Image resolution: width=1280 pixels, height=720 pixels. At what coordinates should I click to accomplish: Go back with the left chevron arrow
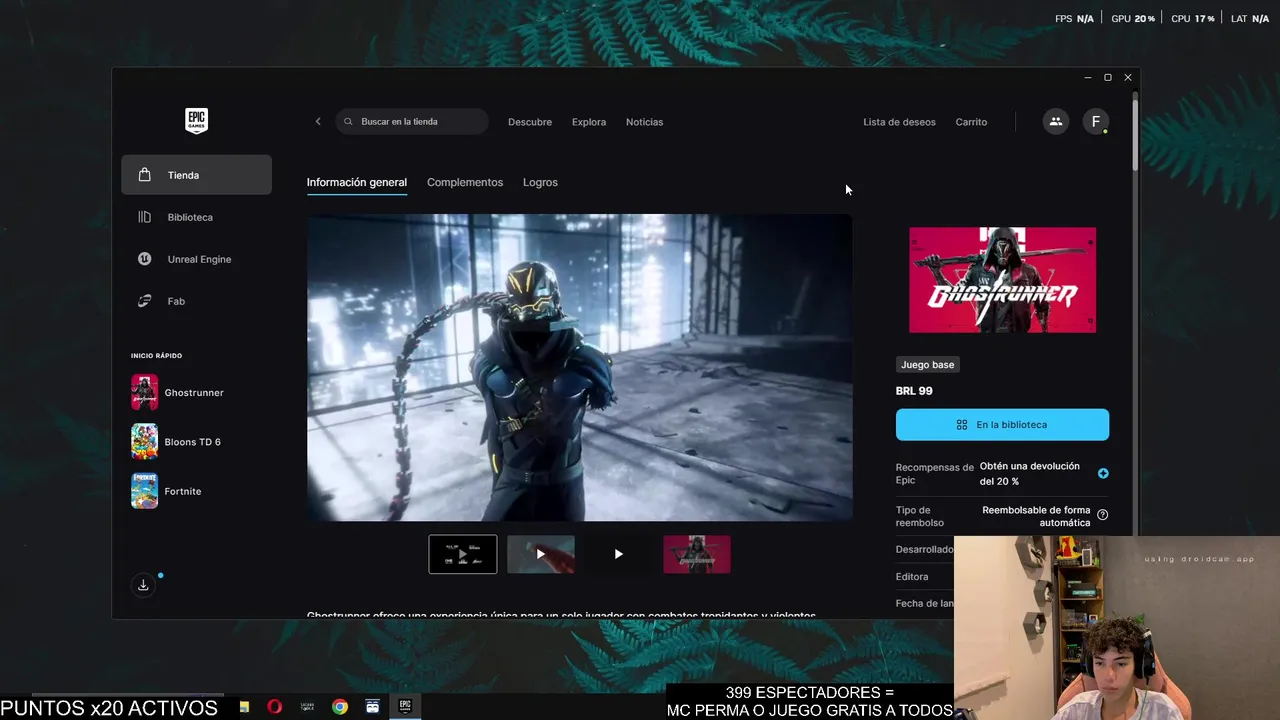point(318,121)
